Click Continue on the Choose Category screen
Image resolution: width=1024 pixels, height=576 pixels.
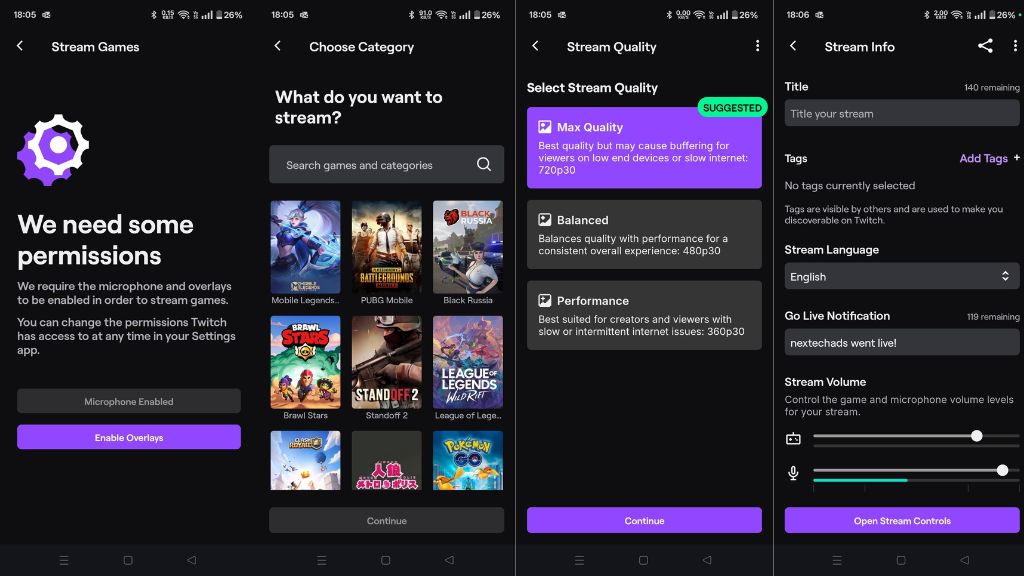click(387, 520)
